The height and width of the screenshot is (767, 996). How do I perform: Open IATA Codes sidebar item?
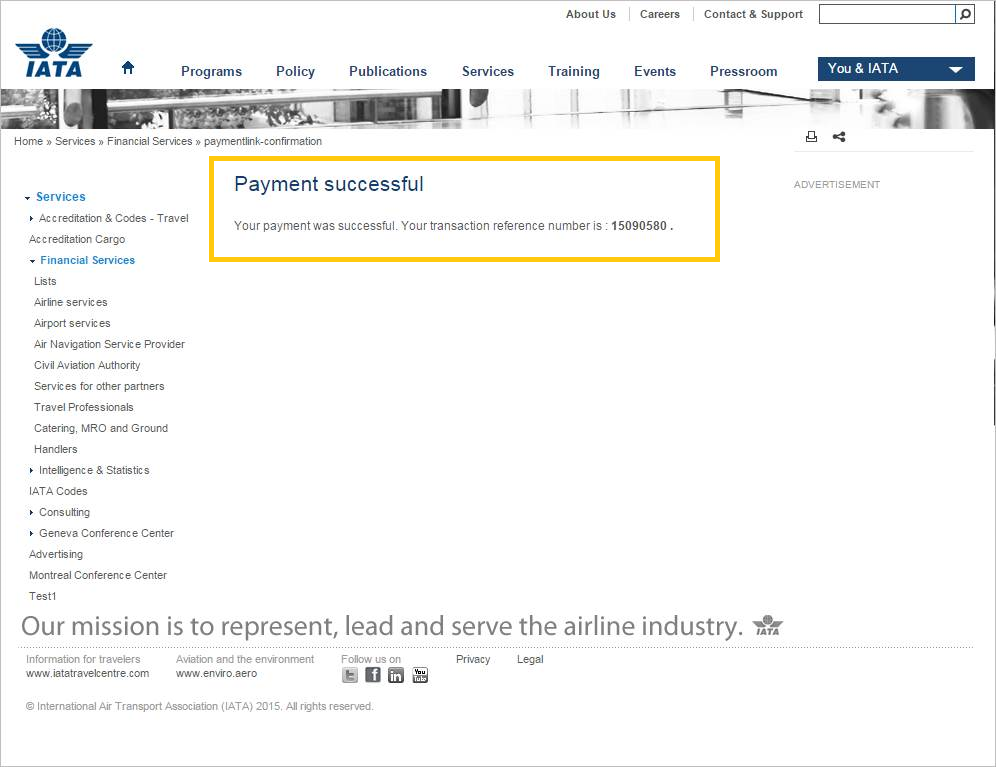[58, 491]
